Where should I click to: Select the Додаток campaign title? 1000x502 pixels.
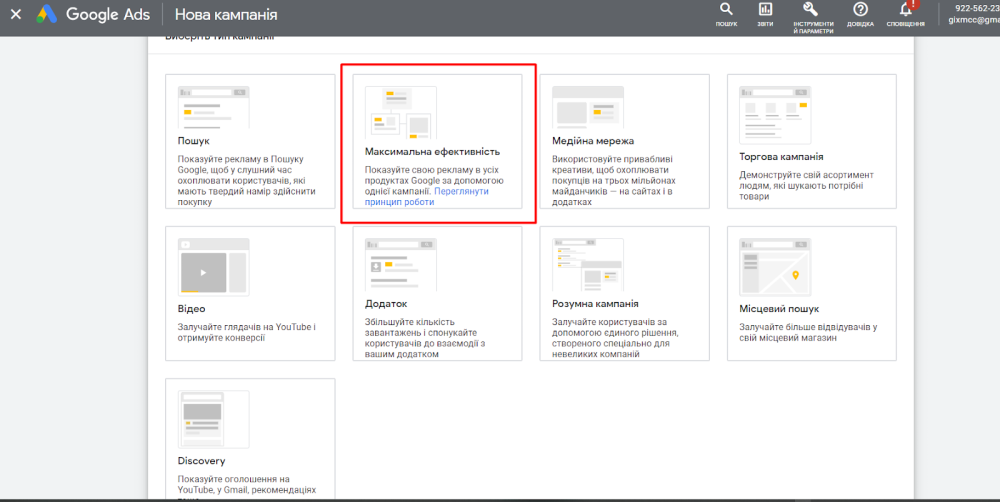(386, 304)
